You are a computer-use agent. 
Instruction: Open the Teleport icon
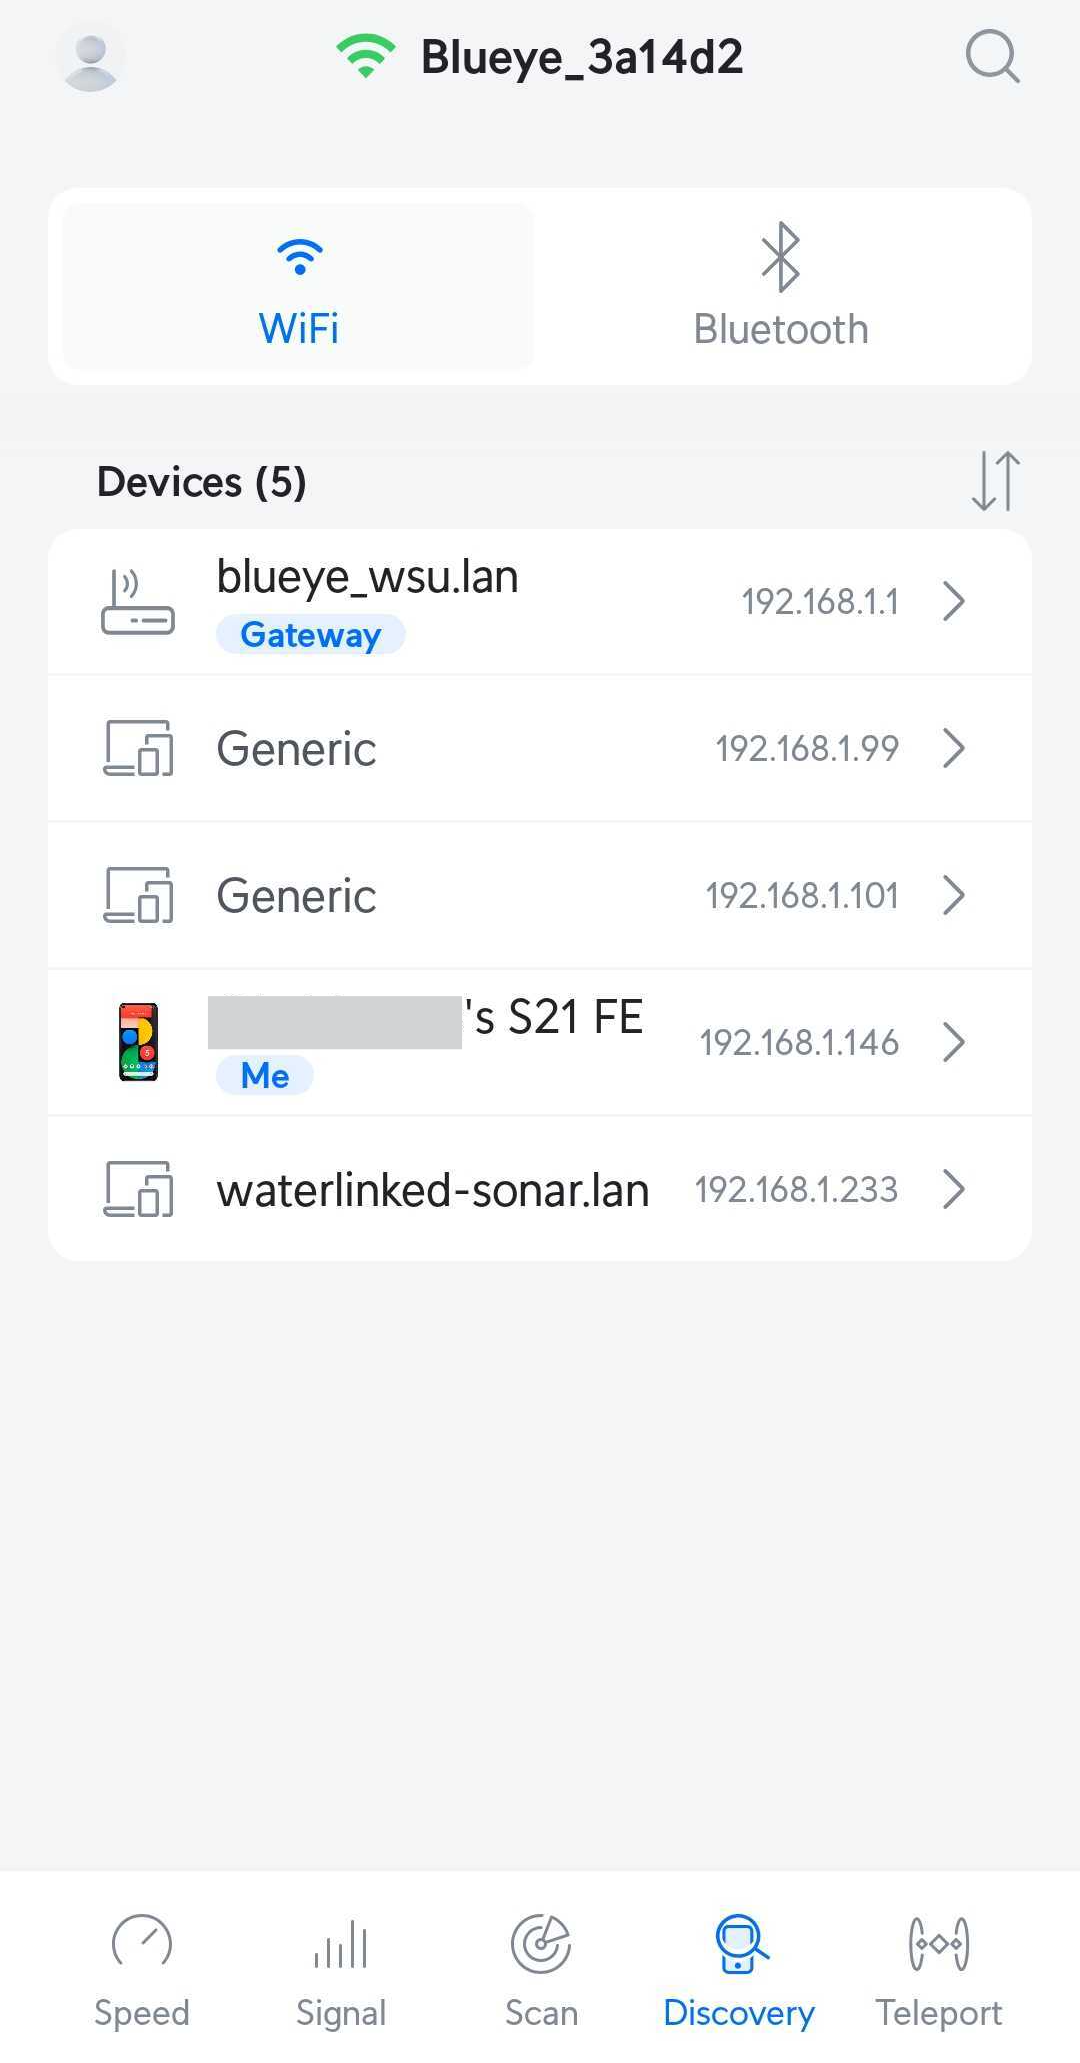click(939, 1943)
